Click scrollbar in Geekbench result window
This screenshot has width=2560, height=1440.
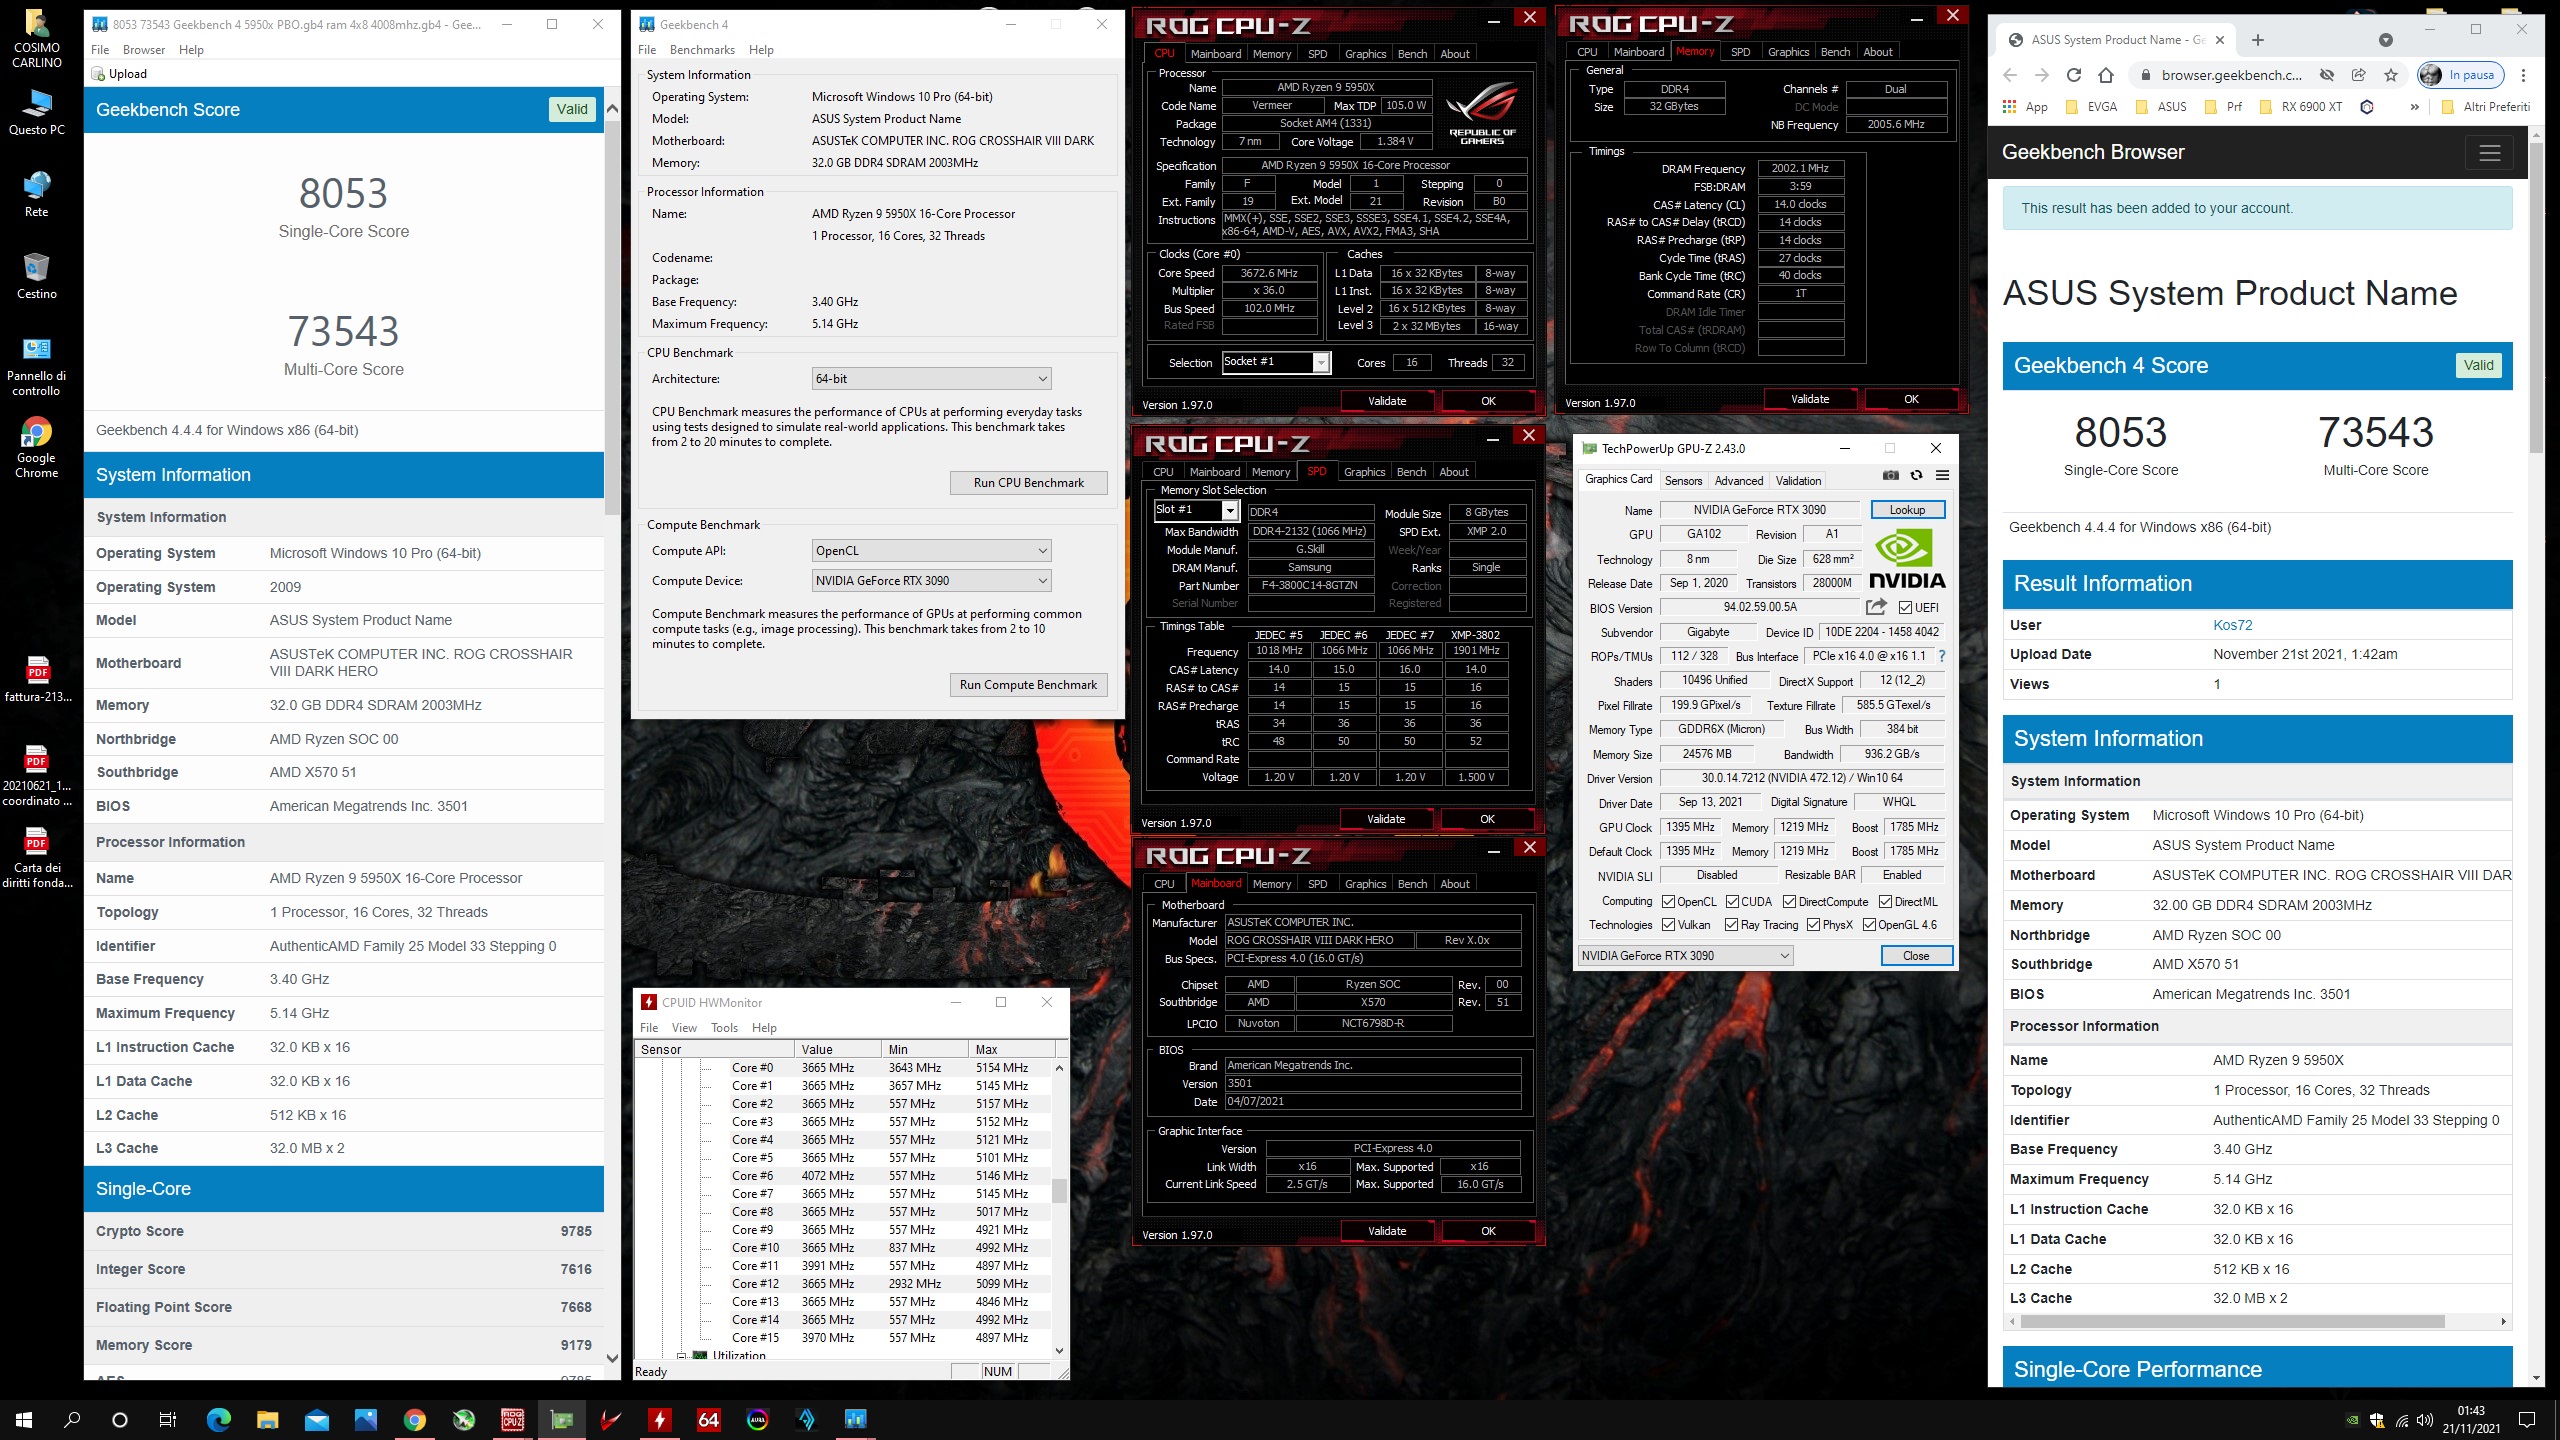tap(612, 317)
